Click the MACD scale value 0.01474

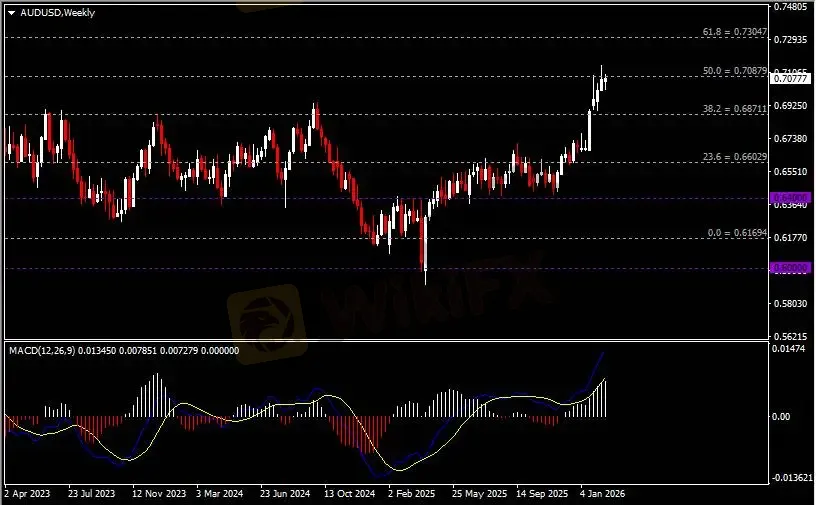point(788,347)
